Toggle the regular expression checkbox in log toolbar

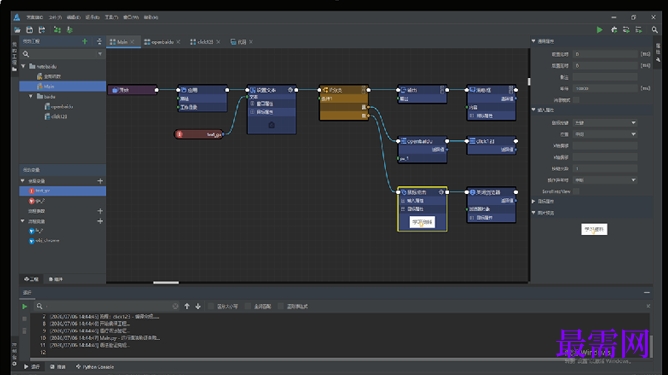click(x=280, y=306)
